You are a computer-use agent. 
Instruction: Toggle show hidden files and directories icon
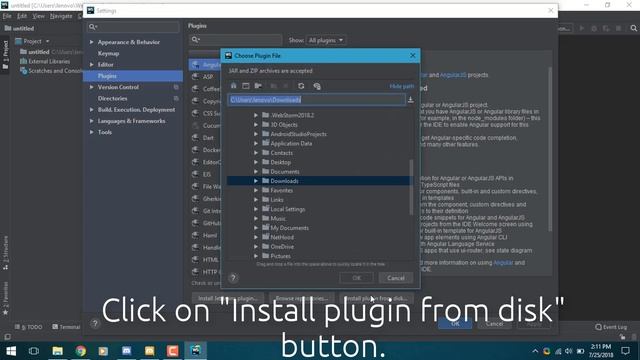[x=317, y=86]
